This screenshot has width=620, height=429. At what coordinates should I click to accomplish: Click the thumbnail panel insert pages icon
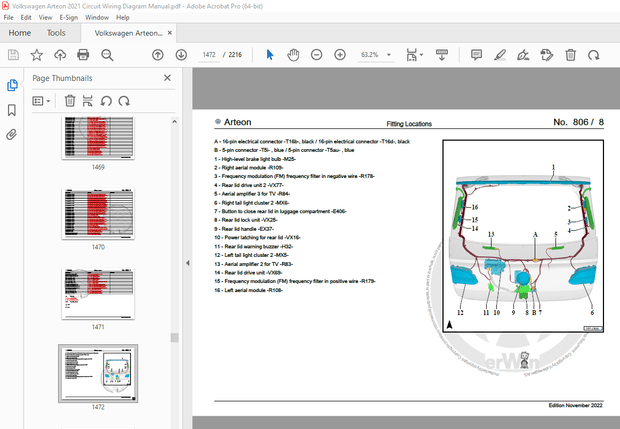(x=87, y=101)
